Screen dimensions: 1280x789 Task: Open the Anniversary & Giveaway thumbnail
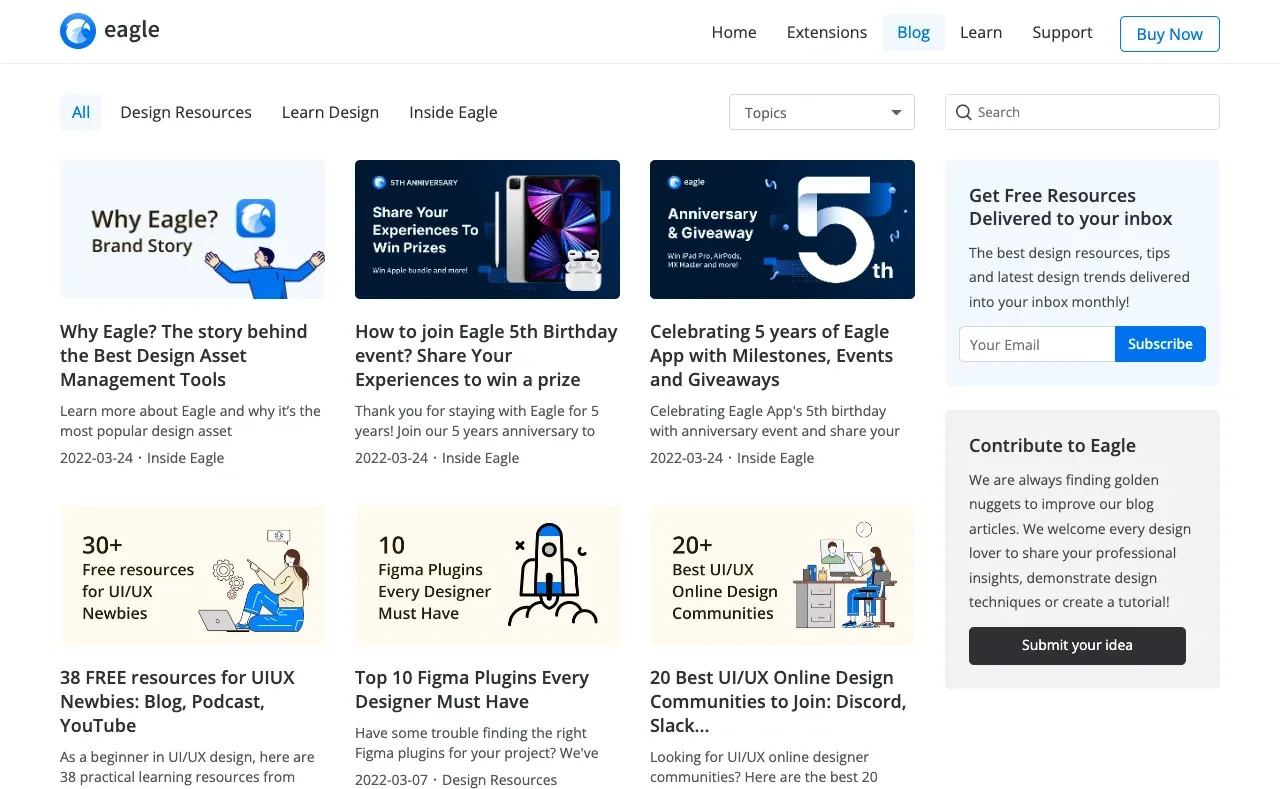pos(782,229)
